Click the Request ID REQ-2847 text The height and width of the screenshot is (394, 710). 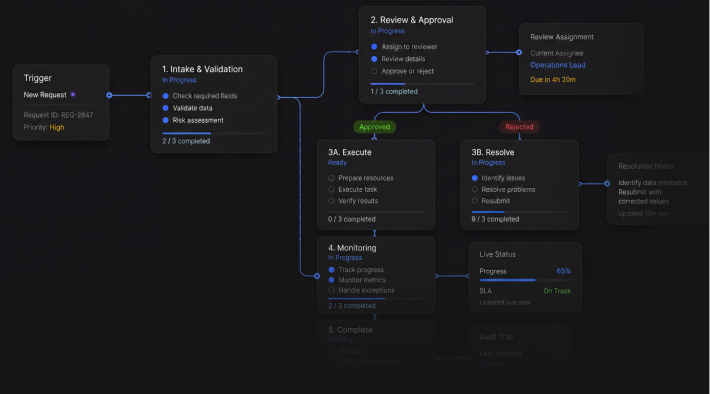58,115
